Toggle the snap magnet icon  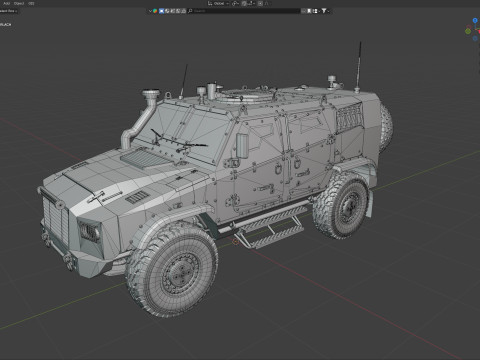click(x=244, y=3)
